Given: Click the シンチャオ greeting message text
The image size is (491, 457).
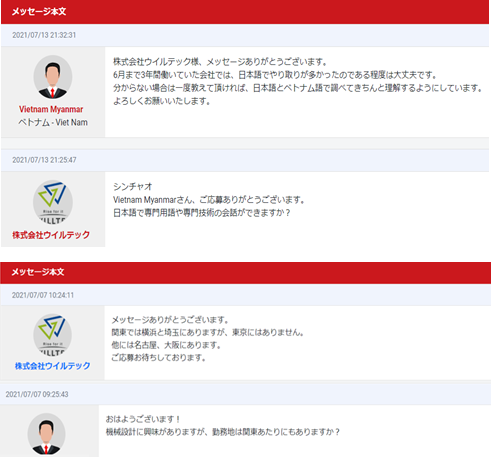Looking at the screenshot, I should coord(133,187).
